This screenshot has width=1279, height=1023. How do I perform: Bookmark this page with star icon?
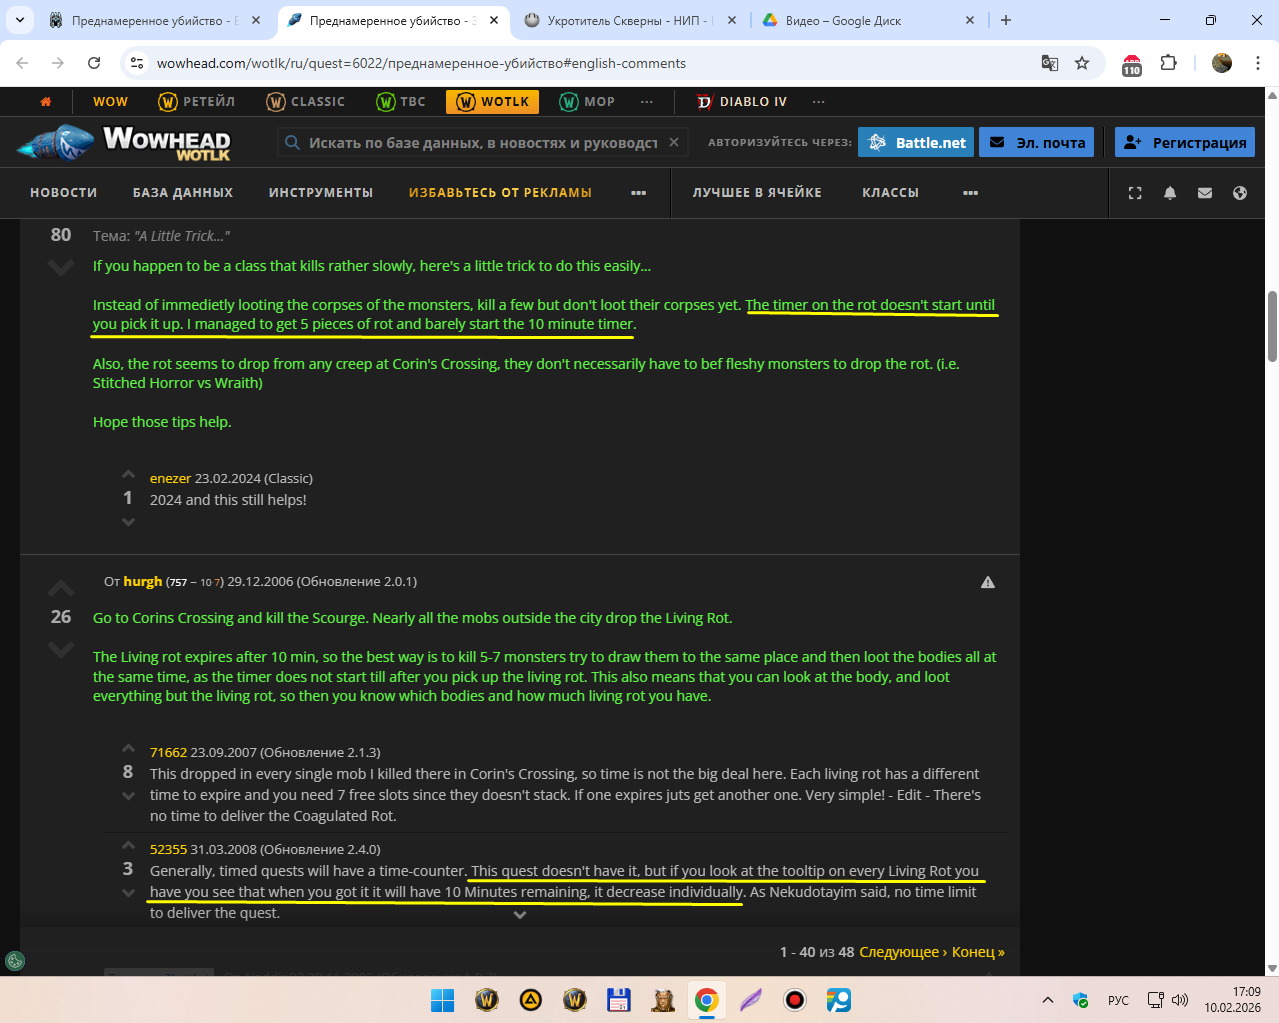click(x=1081, y=63)
